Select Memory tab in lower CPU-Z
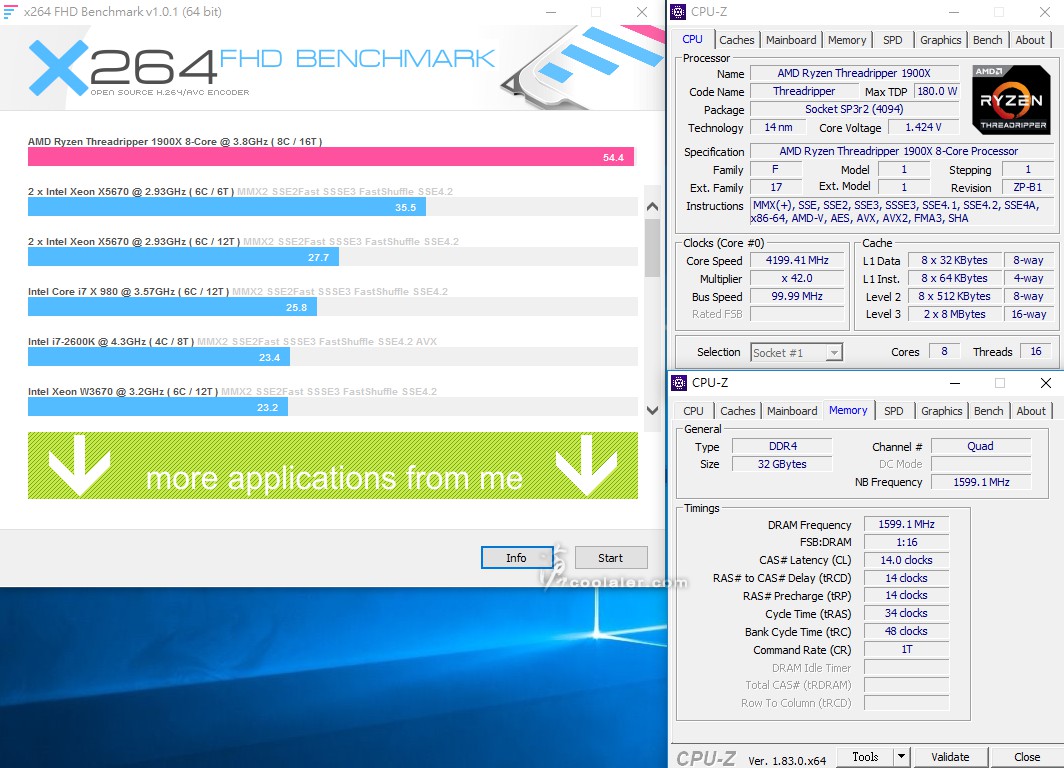The image size is (1064, 768). [x=848, y=410]
